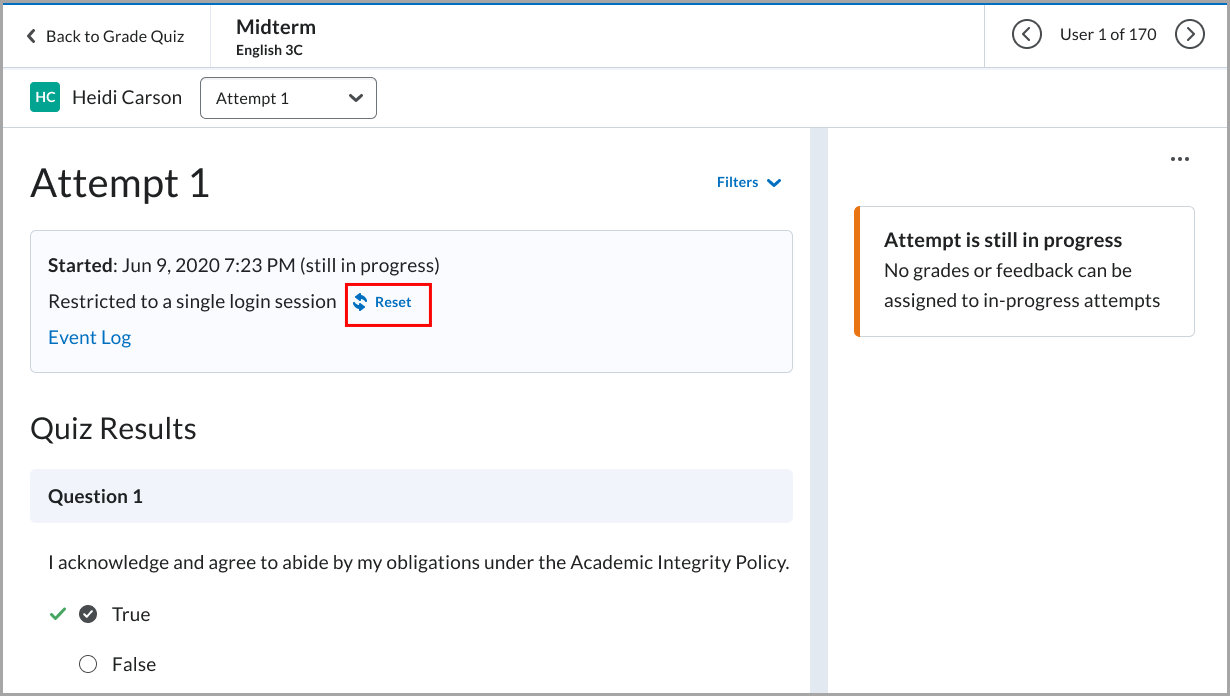Click the blue Reset sync icon
Viewport: 1230px width, 696px height.
pyautogui.click(x=360, y=302)
